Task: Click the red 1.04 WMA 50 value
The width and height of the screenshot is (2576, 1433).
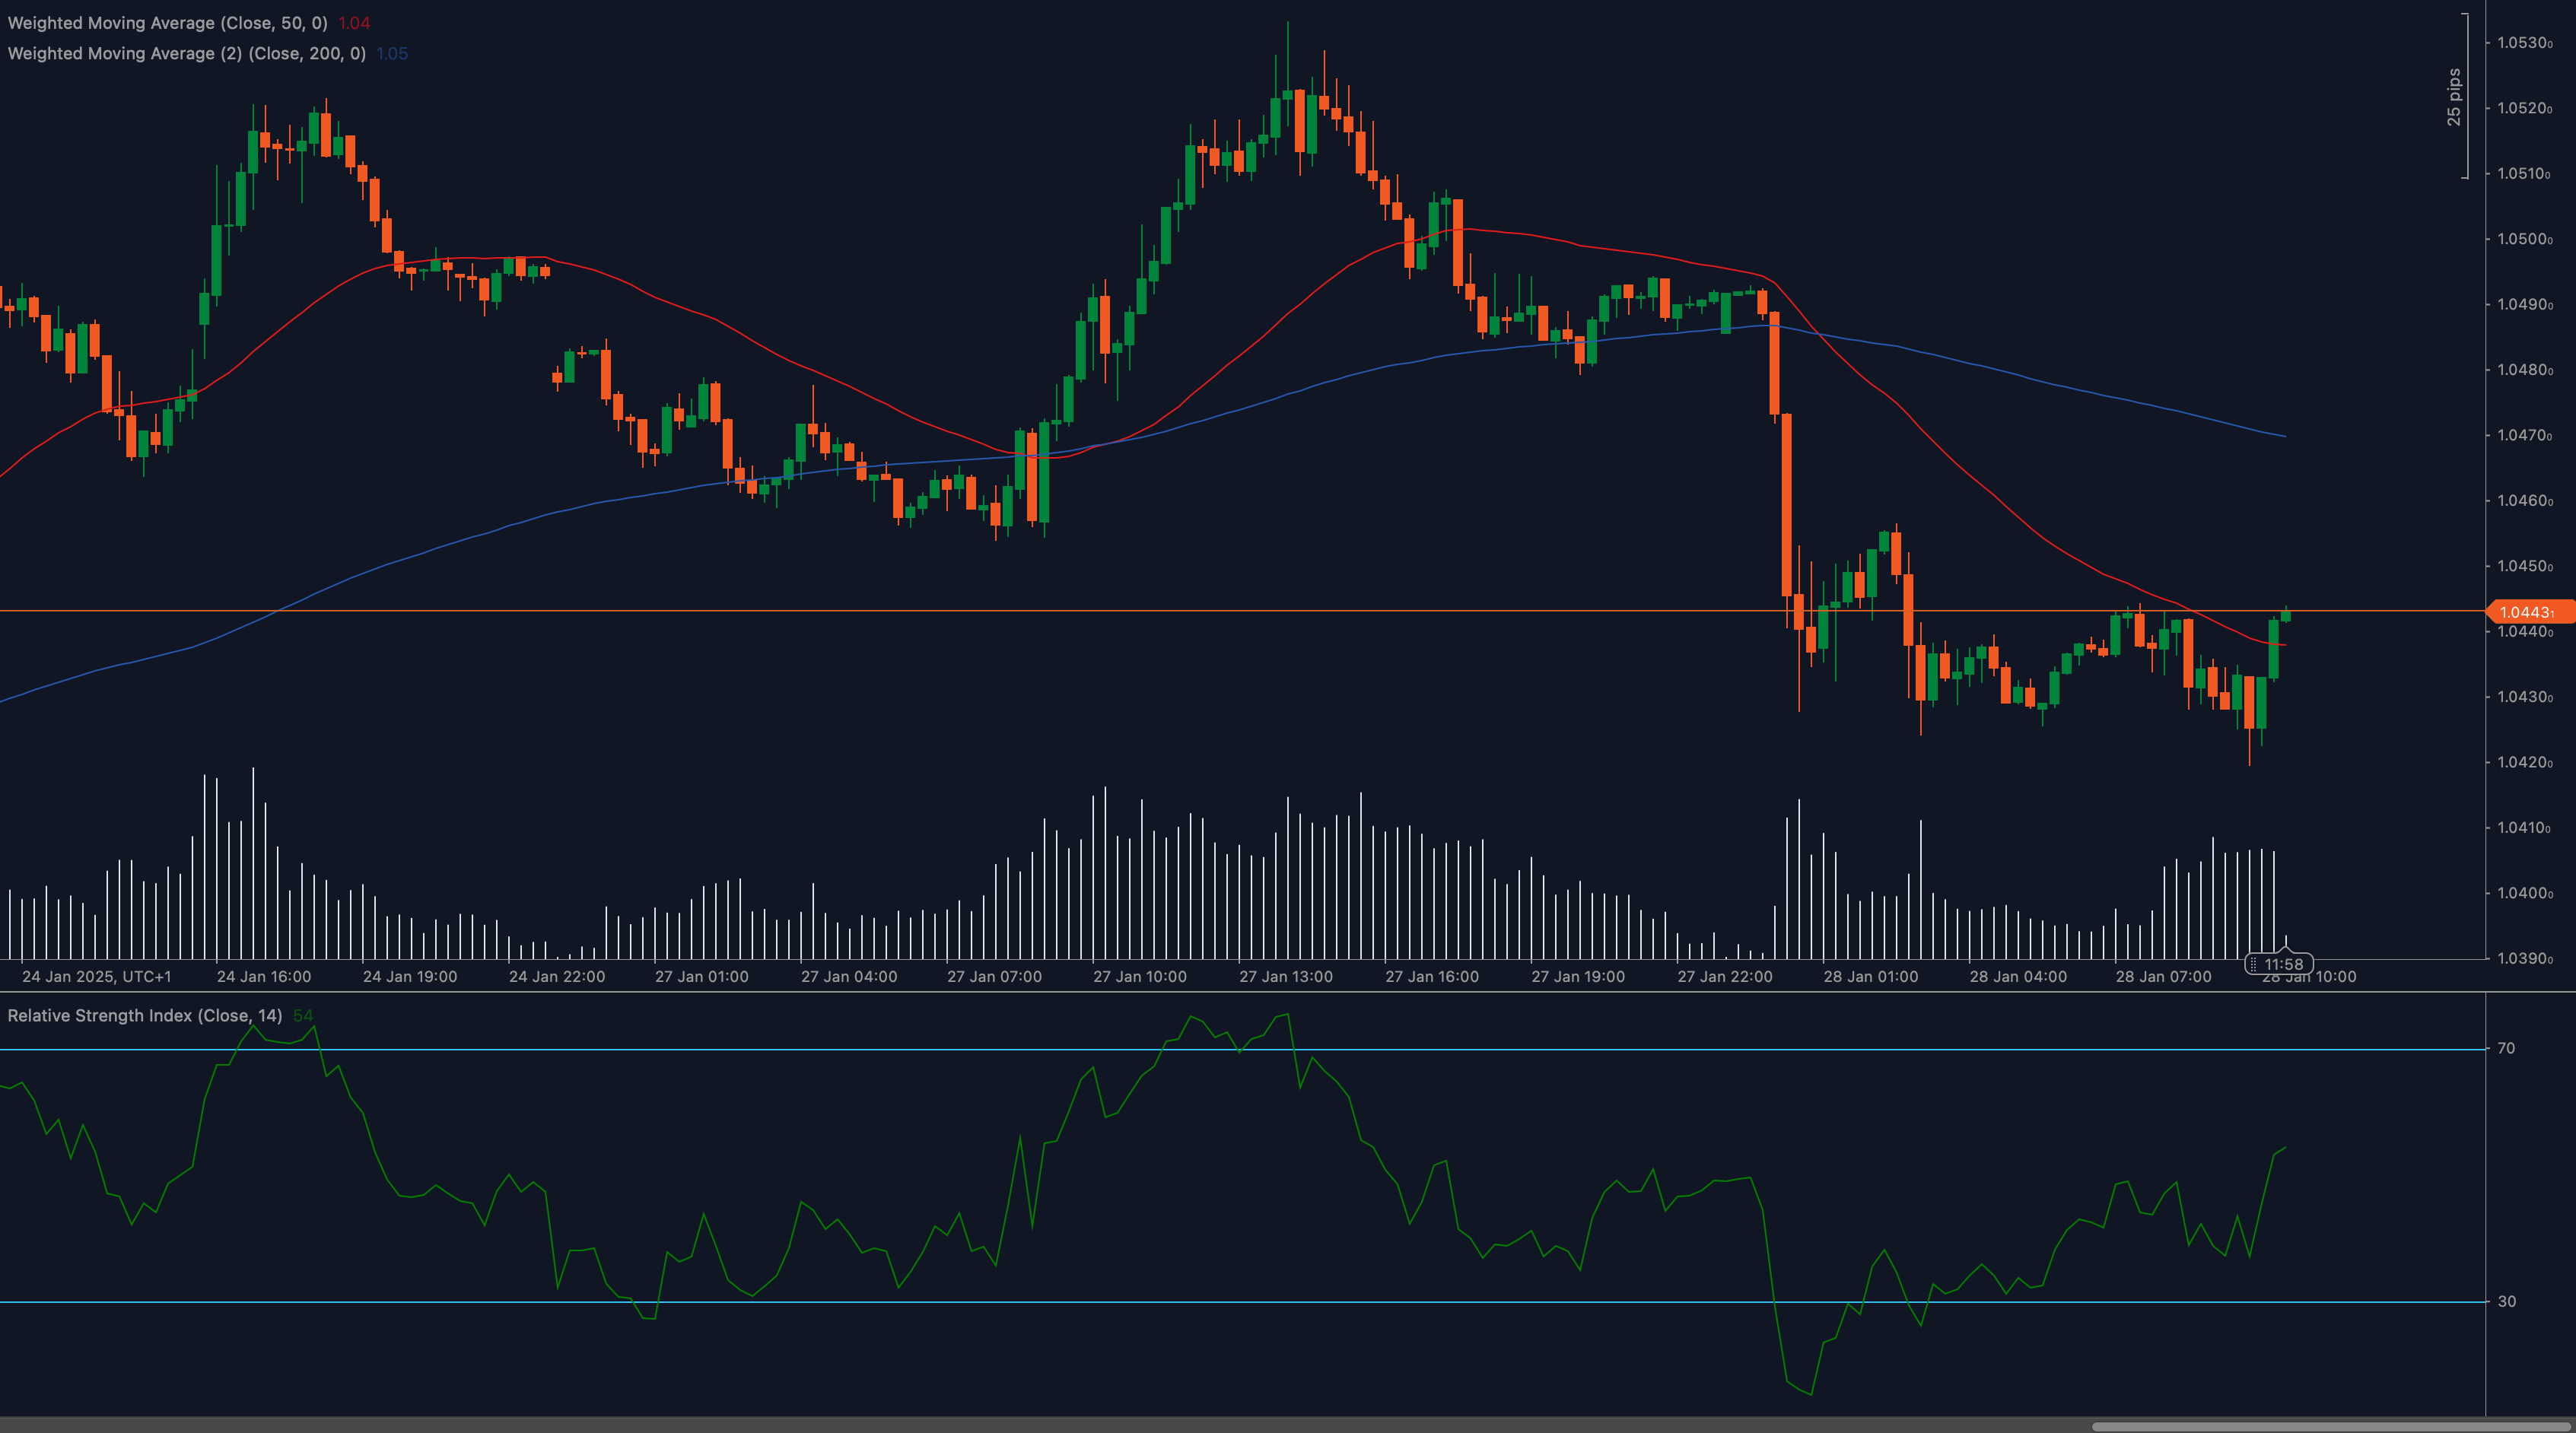Action: pos(354,23)
